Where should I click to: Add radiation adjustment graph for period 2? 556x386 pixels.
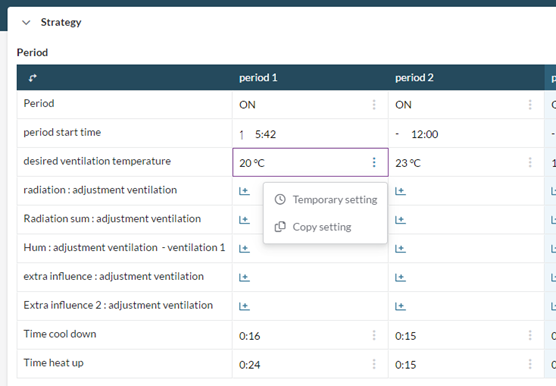(400, 191)
